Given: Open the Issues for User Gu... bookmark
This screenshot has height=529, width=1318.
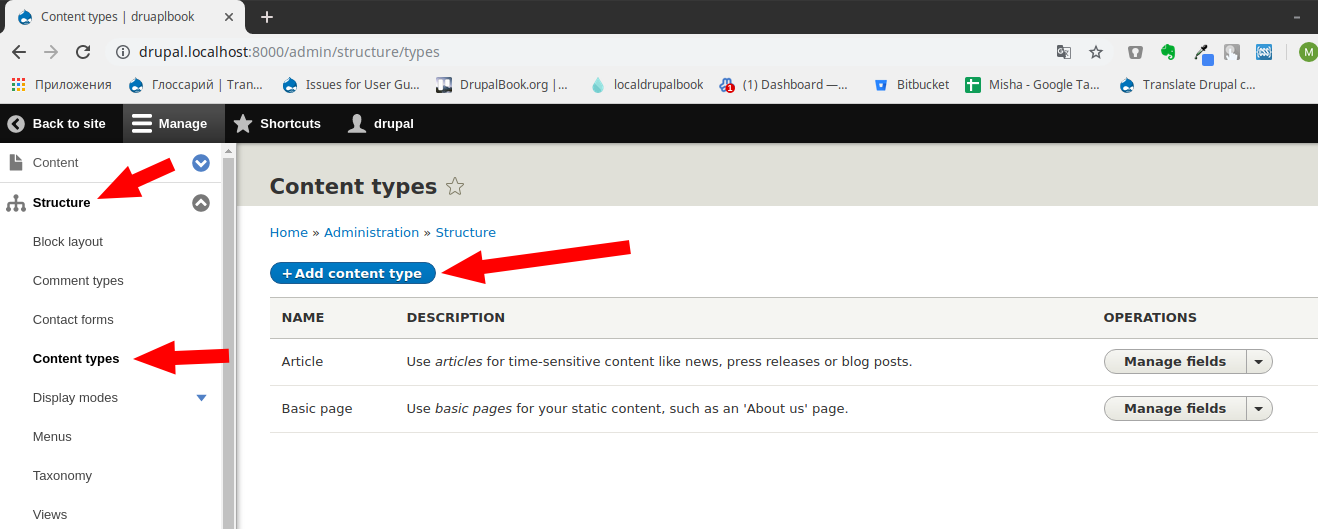Looking at the screenshot, I should 351,85.
